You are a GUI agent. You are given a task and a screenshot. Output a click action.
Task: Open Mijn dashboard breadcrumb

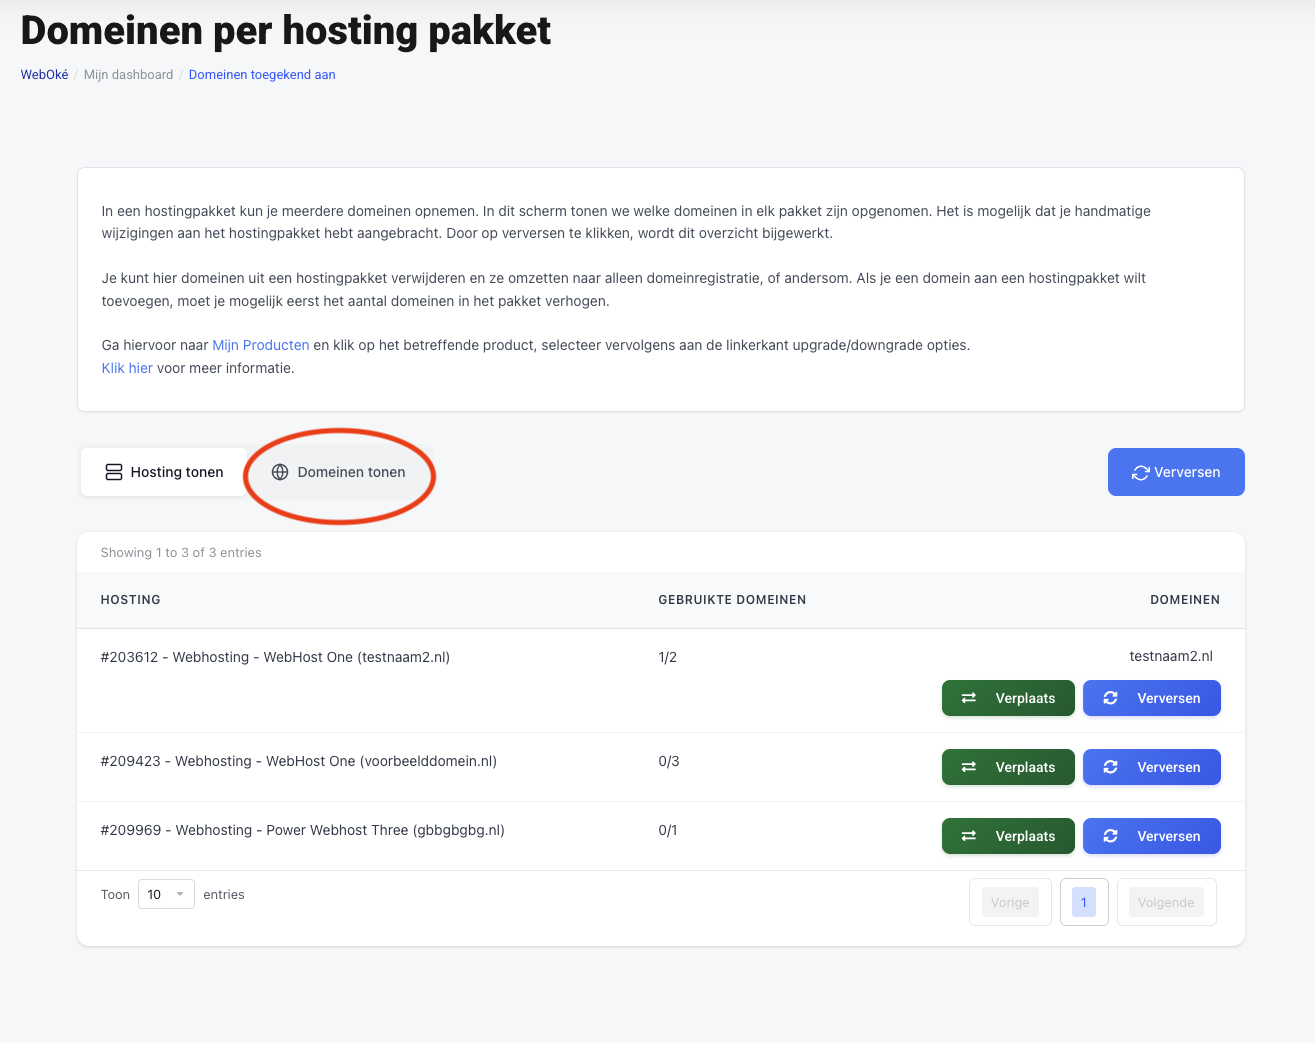(128, 75)
